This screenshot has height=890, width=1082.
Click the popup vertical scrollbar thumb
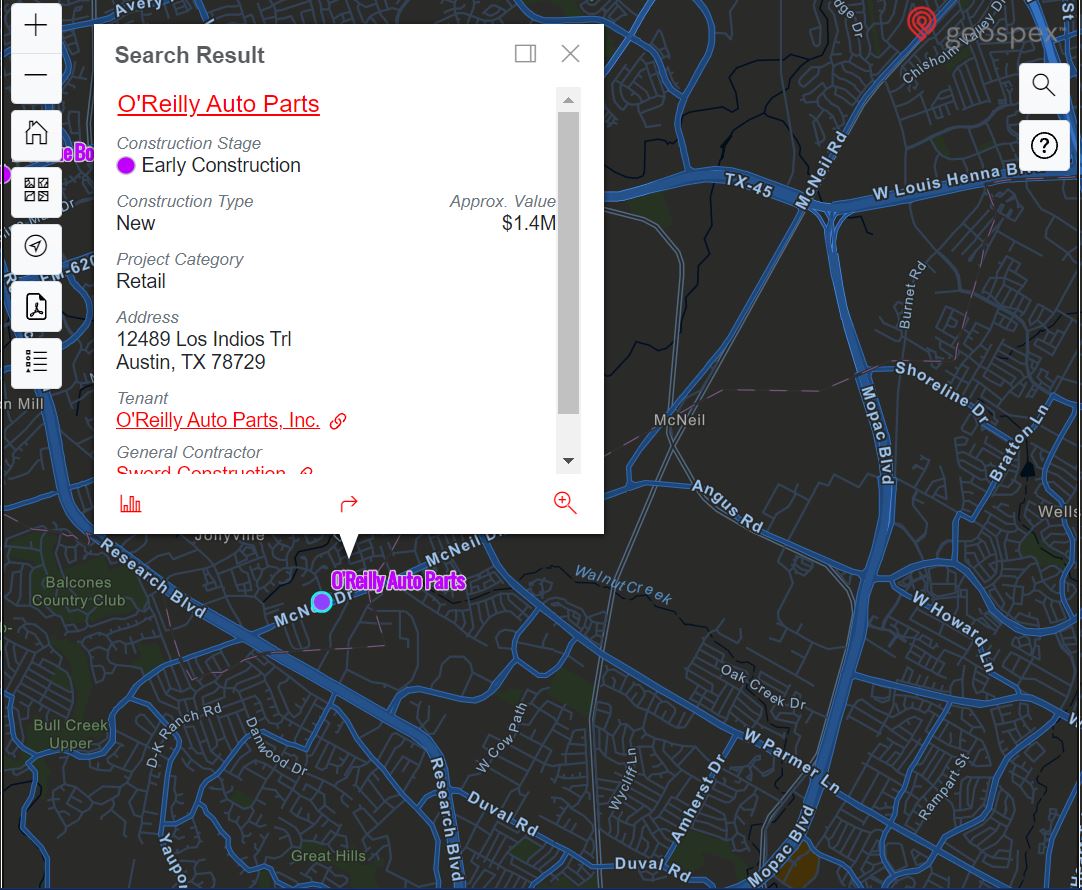(568, 263)
